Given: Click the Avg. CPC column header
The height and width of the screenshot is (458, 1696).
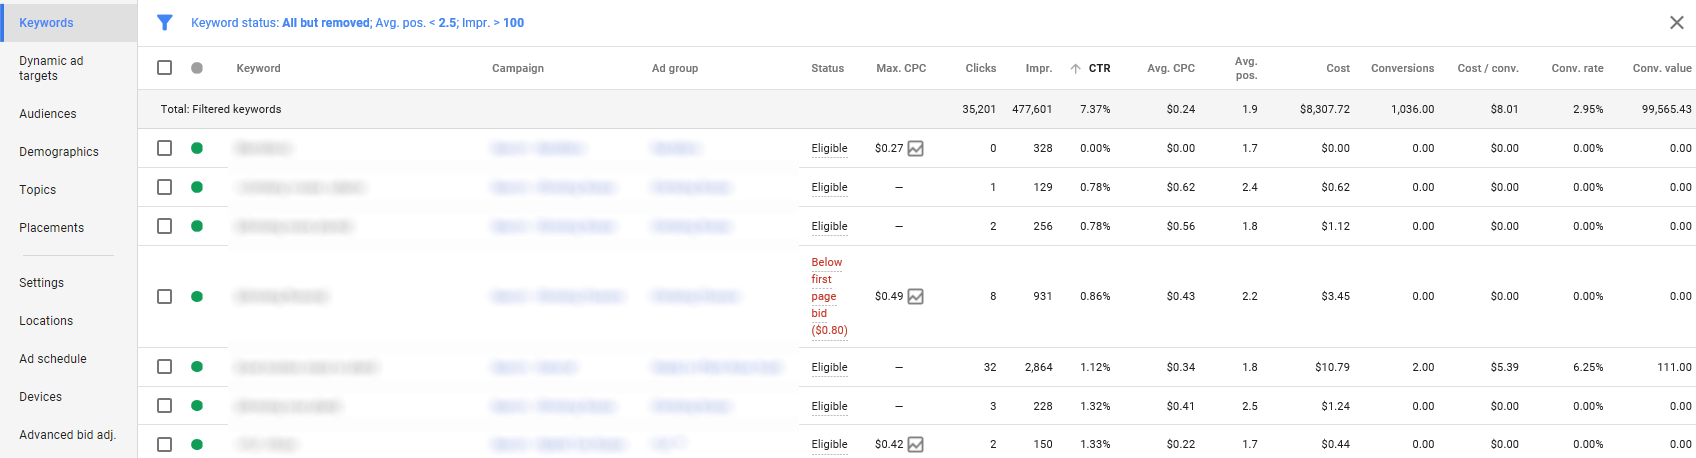Looking at the screenshot, I should pyautogui.click(x=1170, y=68).
